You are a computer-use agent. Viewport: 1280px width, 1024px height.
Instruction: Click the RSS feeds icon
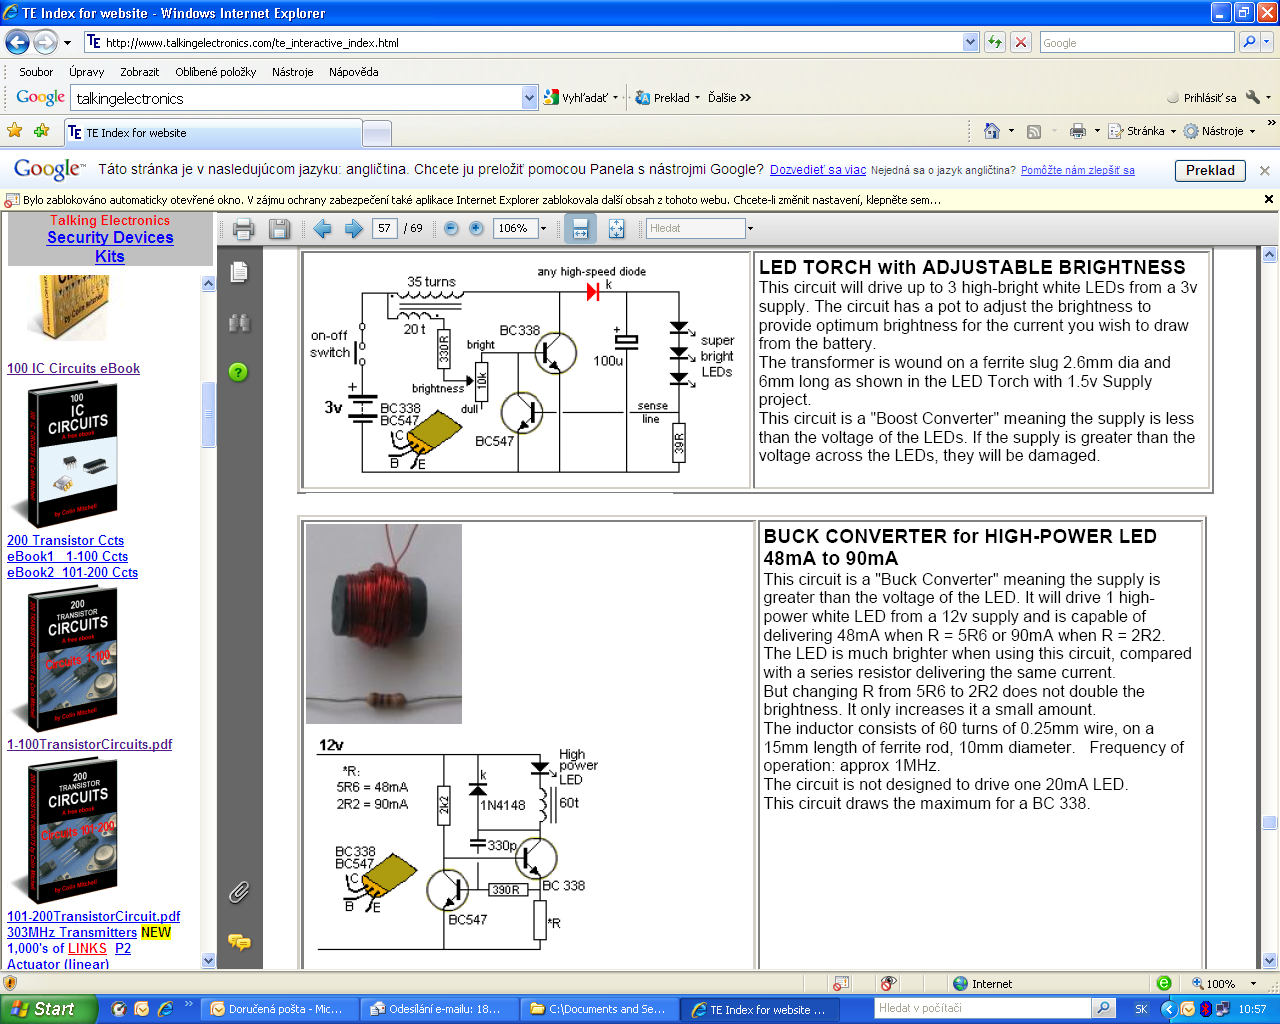pyautogui.click(x=1034, y=131)
